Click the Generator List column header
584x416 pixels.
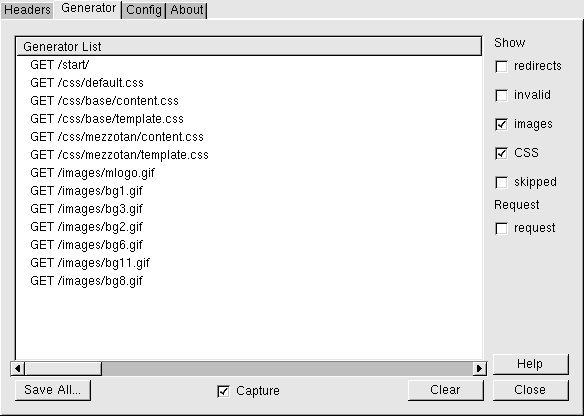(x=249, y=47)
